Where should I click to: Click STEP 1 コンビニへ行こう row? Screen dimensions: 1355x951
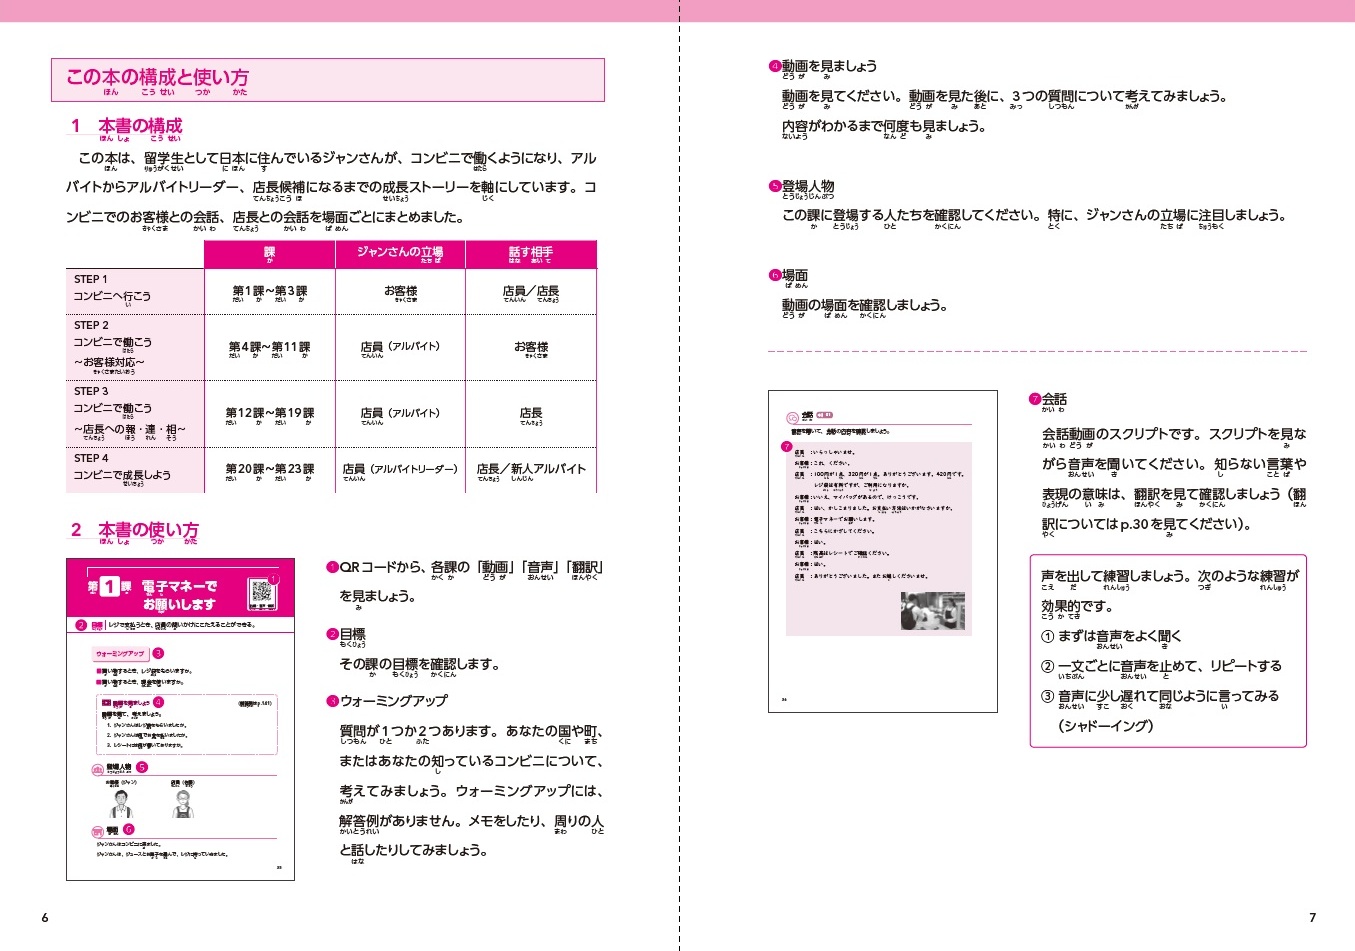coord(134,291)
